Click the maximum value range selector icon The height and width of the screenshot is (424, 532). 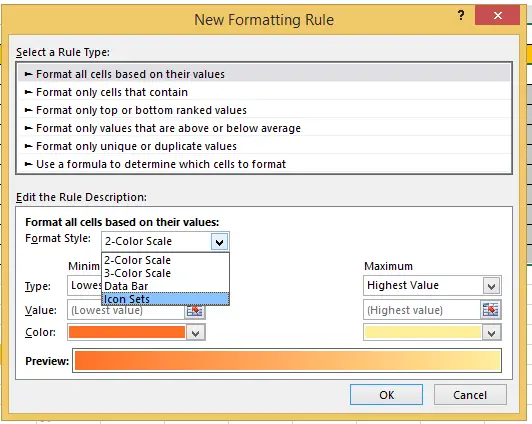point(491,310)
